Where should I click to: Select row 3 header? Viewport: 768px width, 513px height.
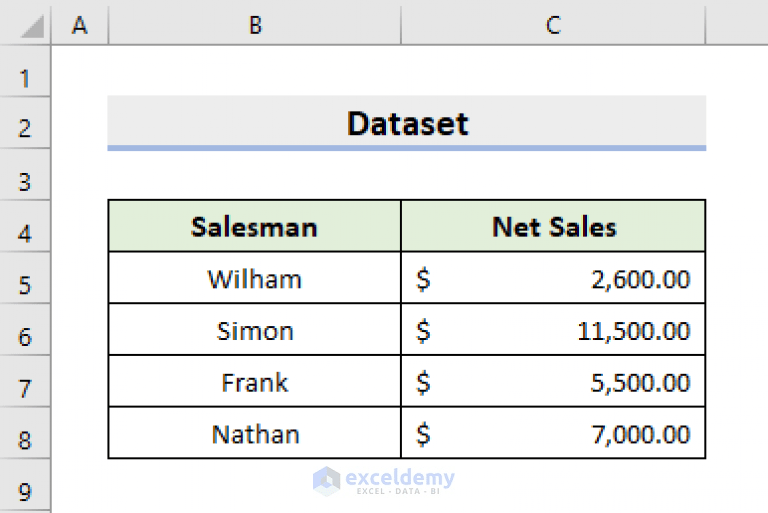[x=25, y=175]
